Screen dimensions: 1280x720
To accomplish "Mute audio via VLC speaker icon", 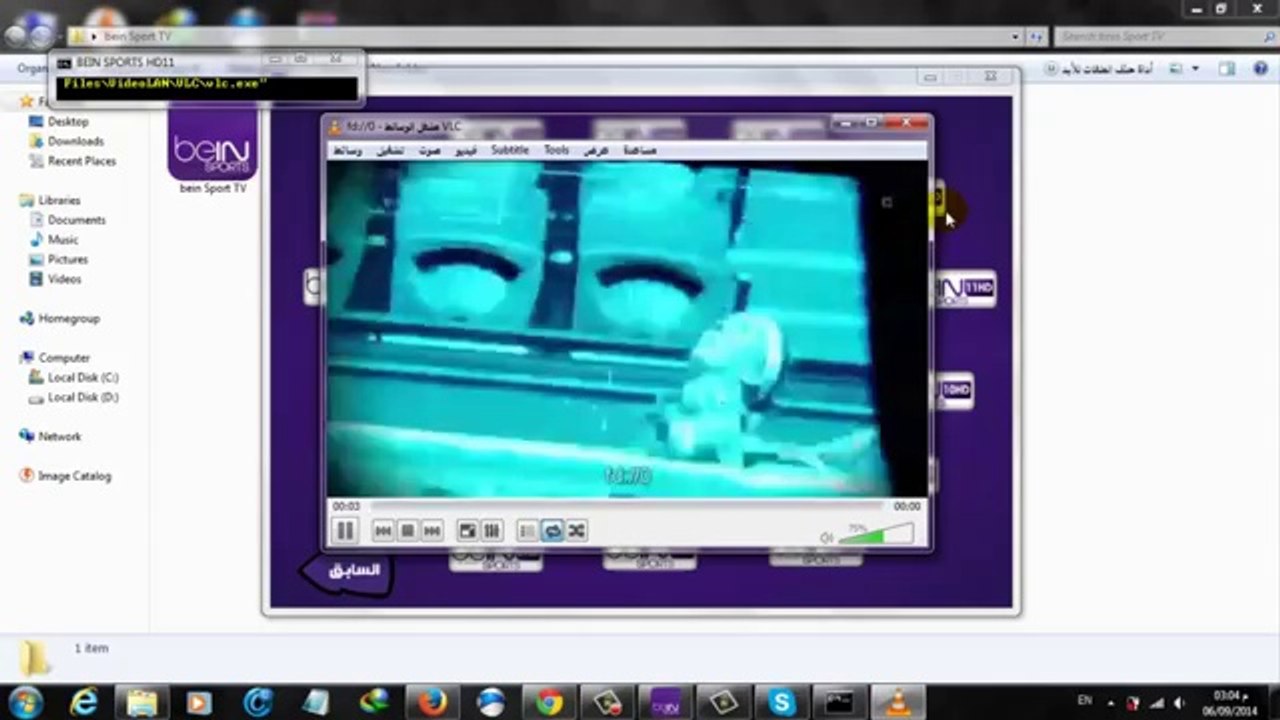I will coord(826,537).
